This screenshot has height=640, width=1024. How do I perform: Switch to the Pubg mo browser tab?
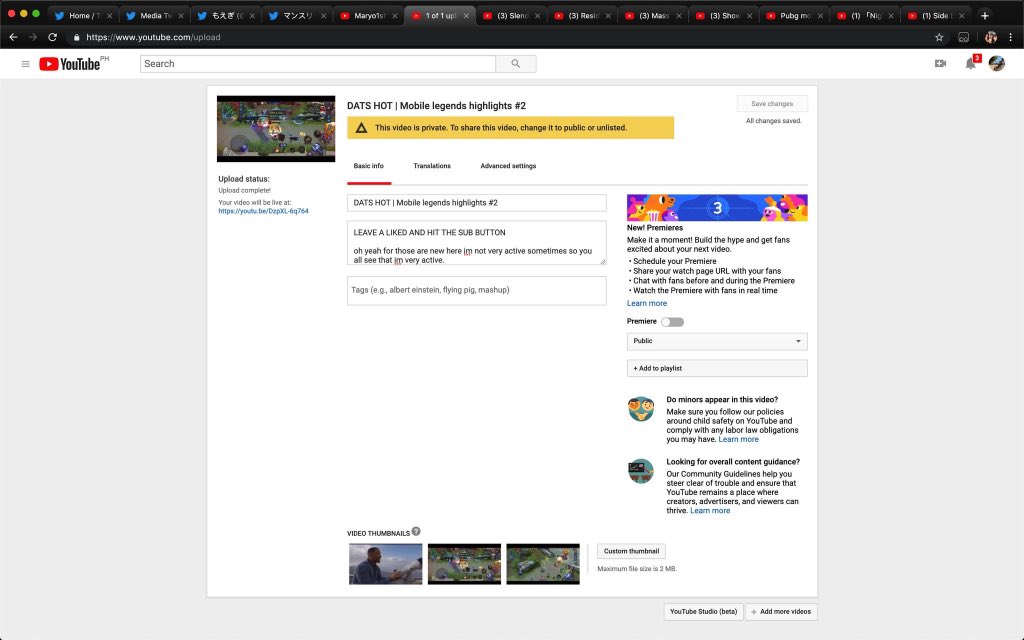[x=795, y=16]
